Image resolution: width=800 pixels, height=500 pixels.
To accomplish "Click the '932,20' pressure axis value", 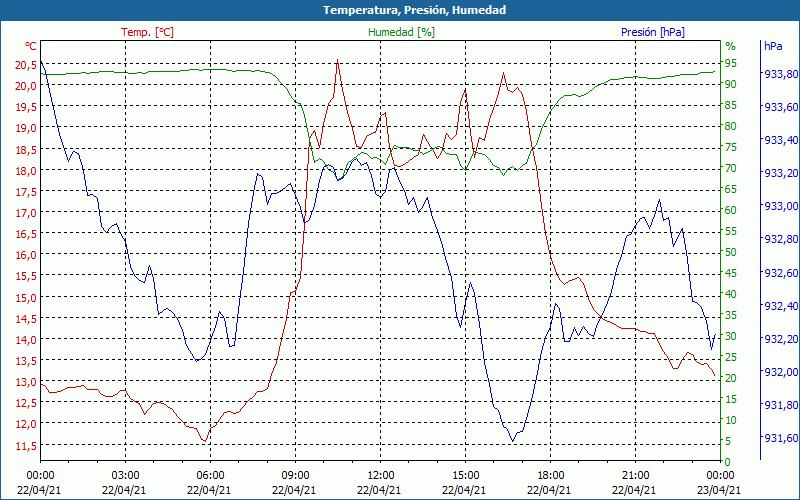I will pyautogui.click(x=781, y=339).
